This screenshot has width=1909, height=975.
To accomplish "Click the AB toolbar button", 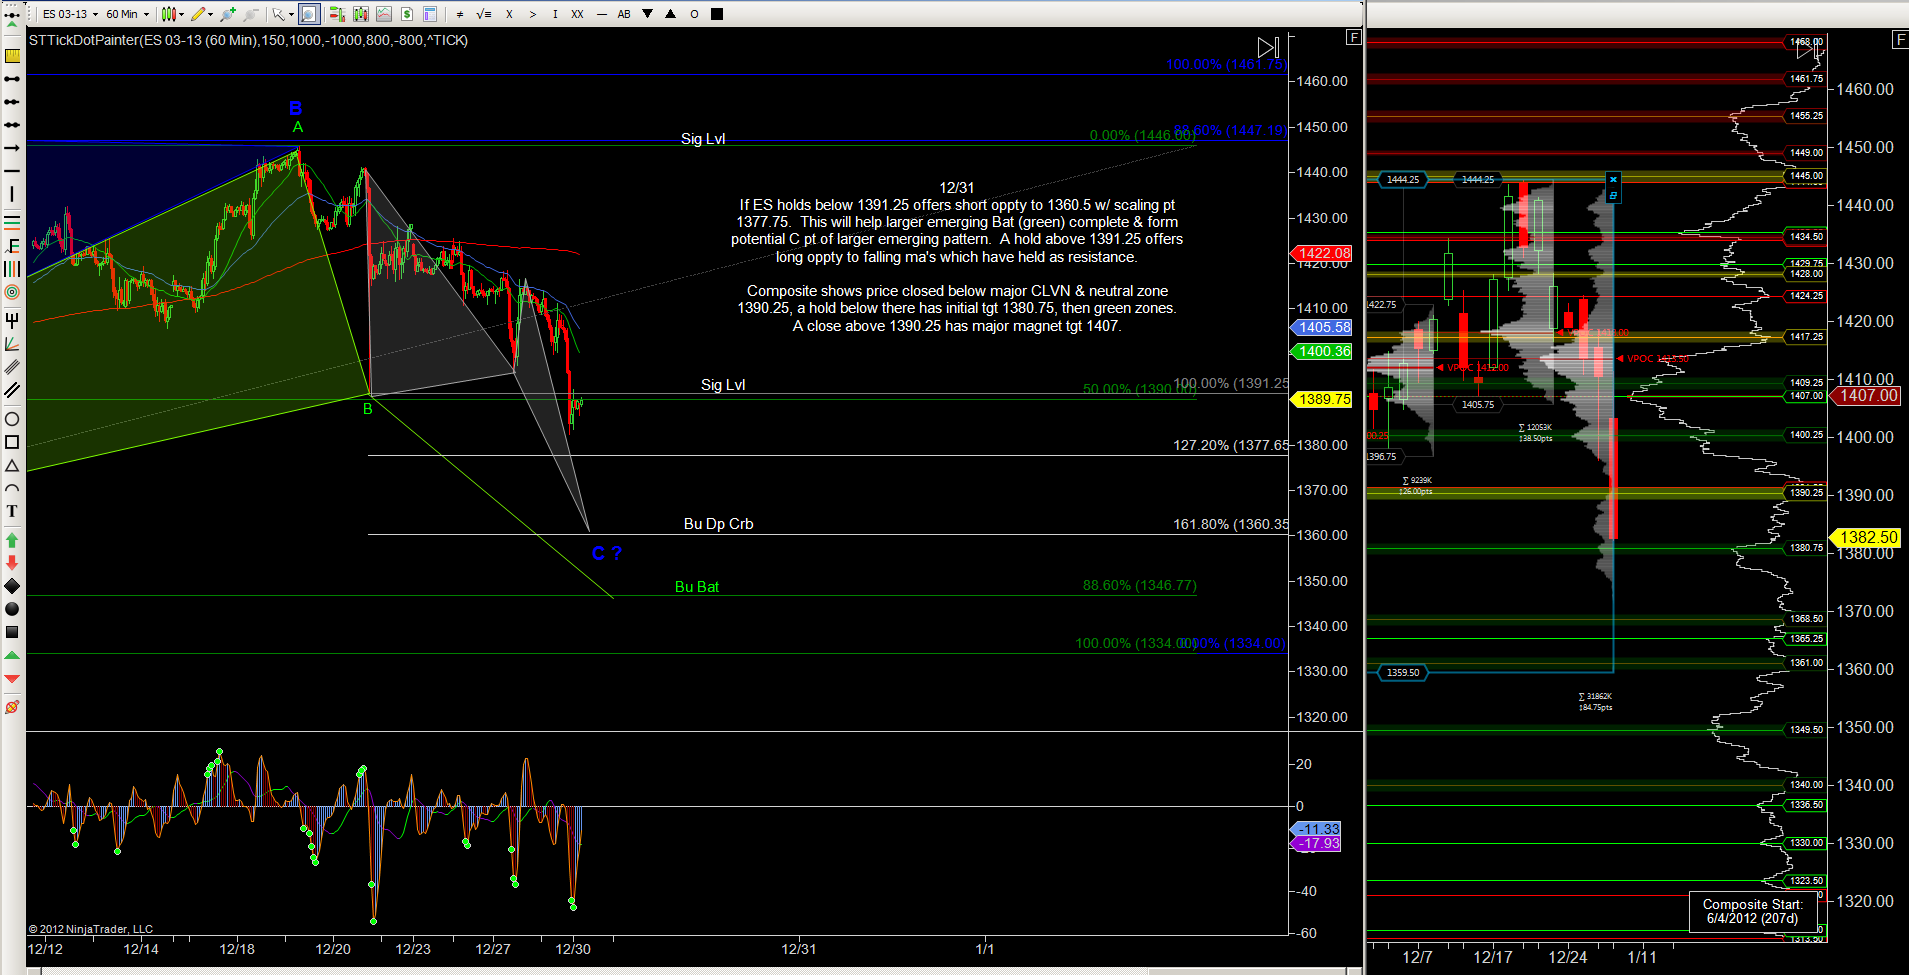I will coord(624,14).
